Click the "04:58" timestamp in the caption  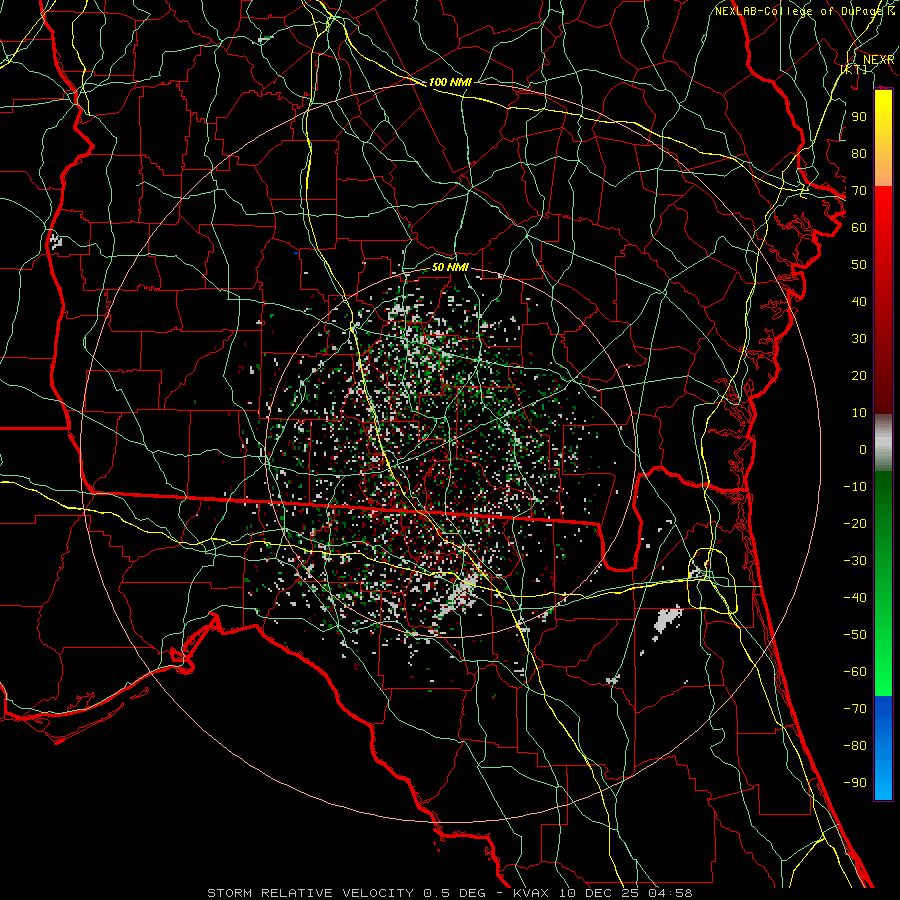[x=670, y=893]
